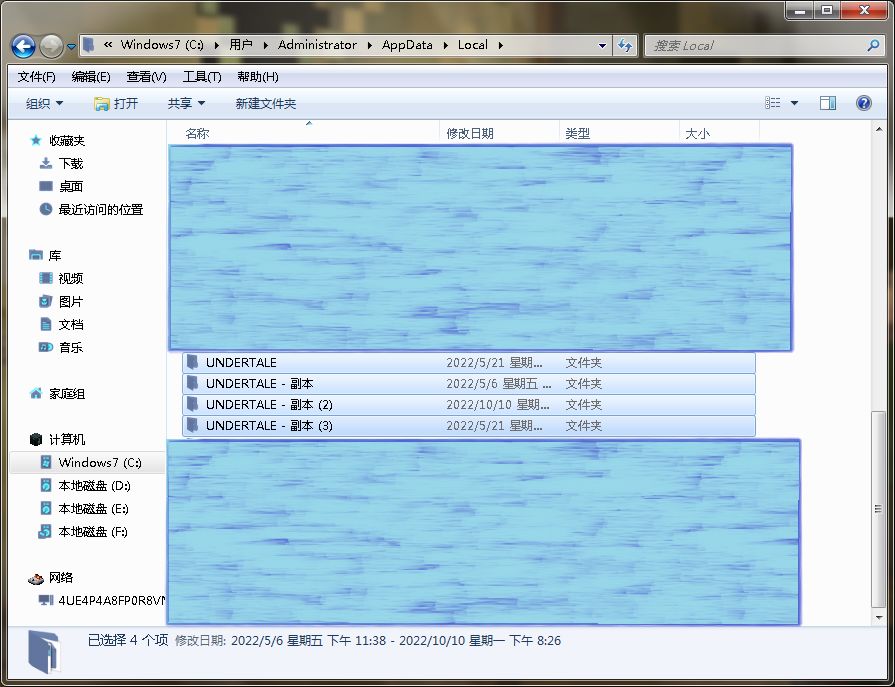Open the recent pages dropdown arrow
The image size is (895, 687).
[71, 47]
